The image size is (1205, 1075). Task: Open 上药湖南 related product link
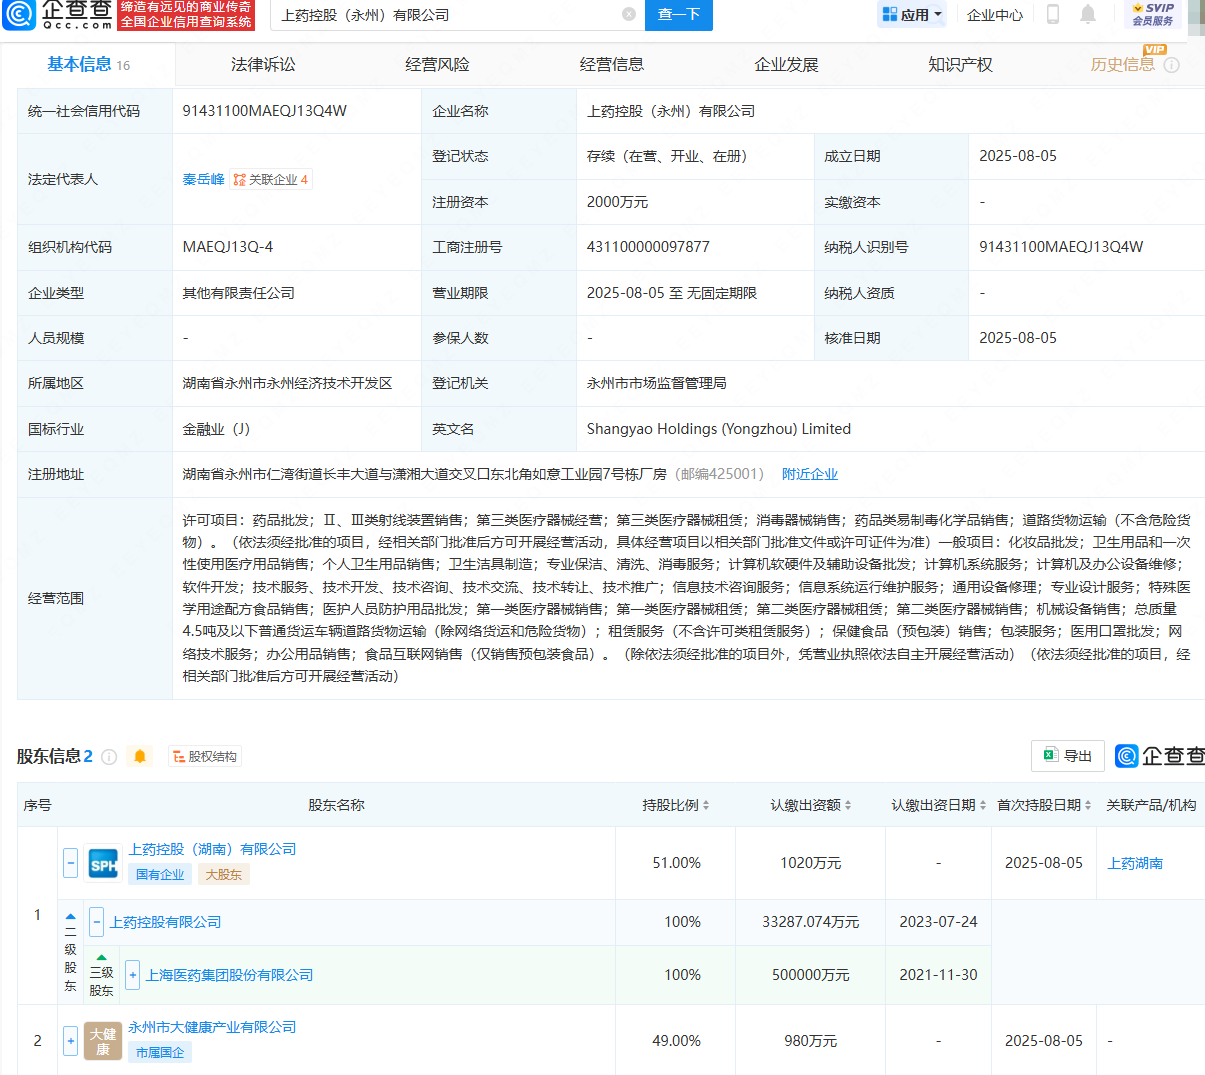click(1135, 863)
